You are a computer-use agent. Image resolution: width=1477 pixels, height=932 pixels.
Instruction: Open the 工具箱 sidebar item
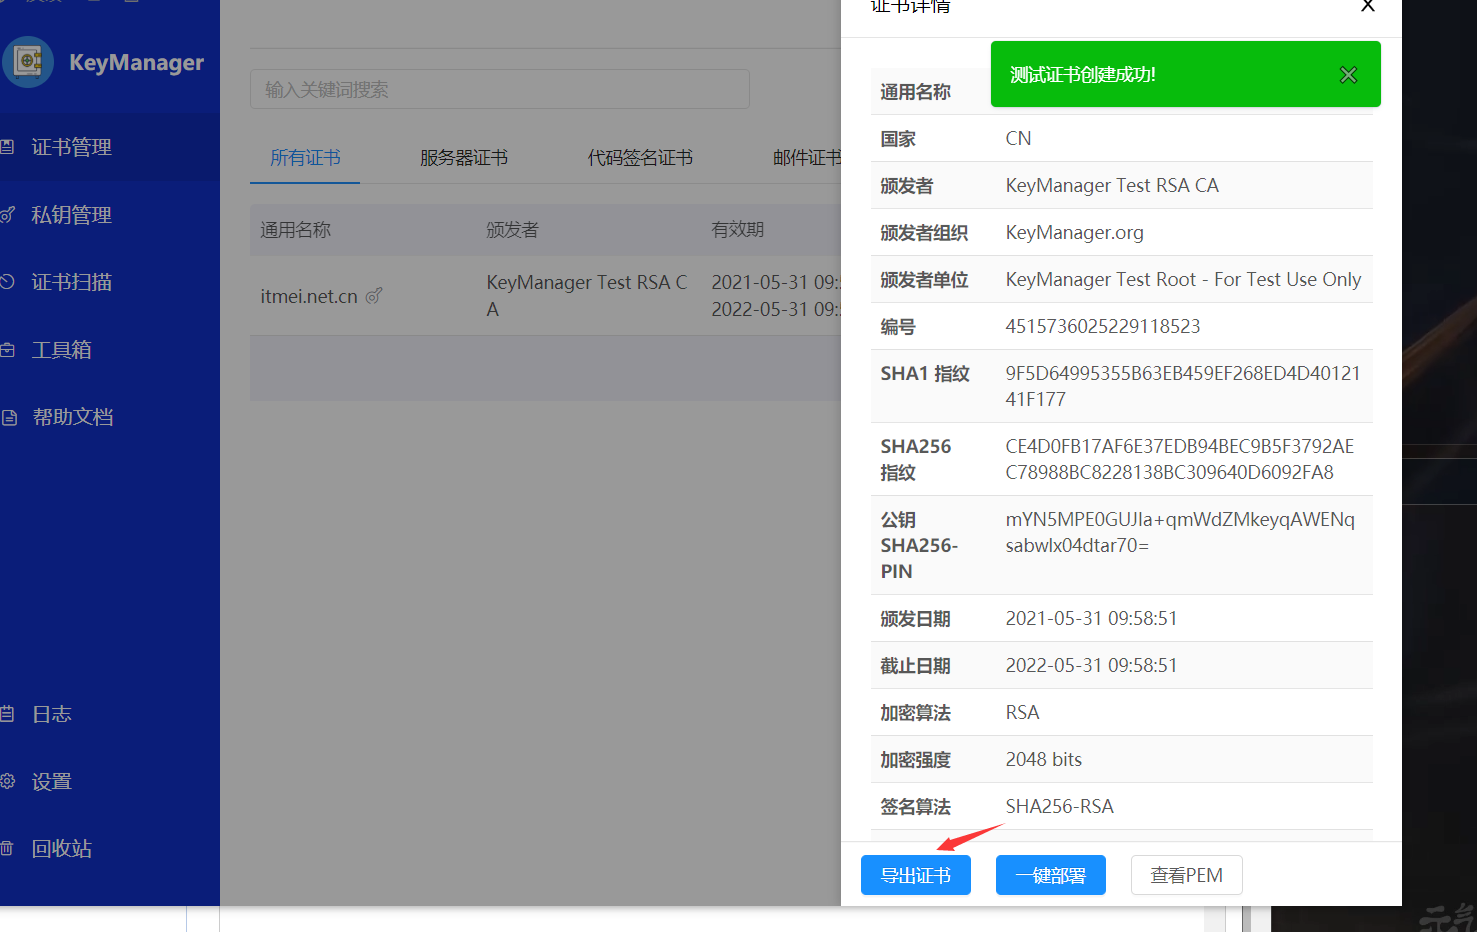tap(110, 350)
